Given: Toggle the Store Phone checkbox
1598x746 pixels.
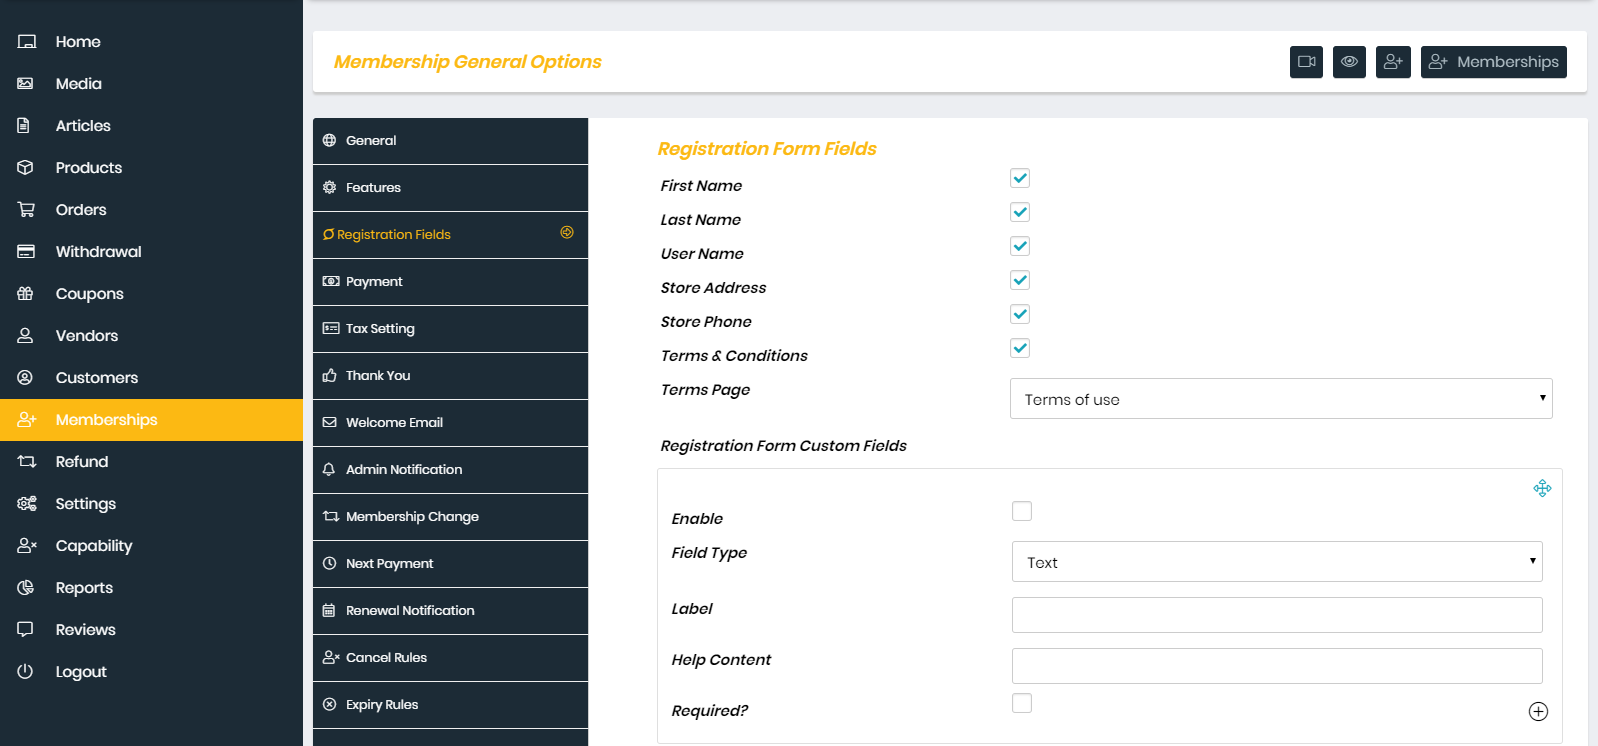Looking at the screenshot, I should [x=1020, y=314].
